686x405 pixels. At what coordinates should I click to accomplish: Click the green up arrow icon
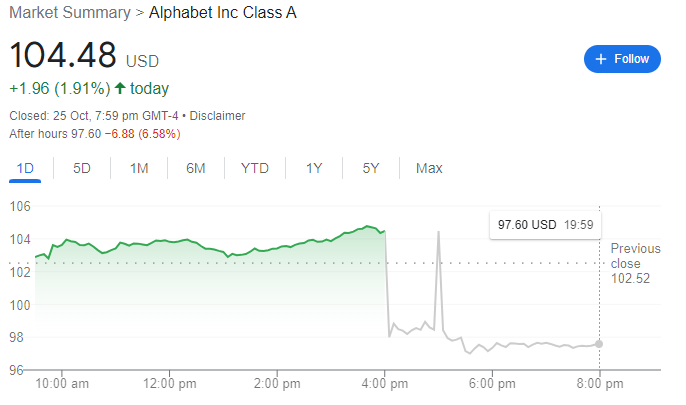[x=120, y=88]
